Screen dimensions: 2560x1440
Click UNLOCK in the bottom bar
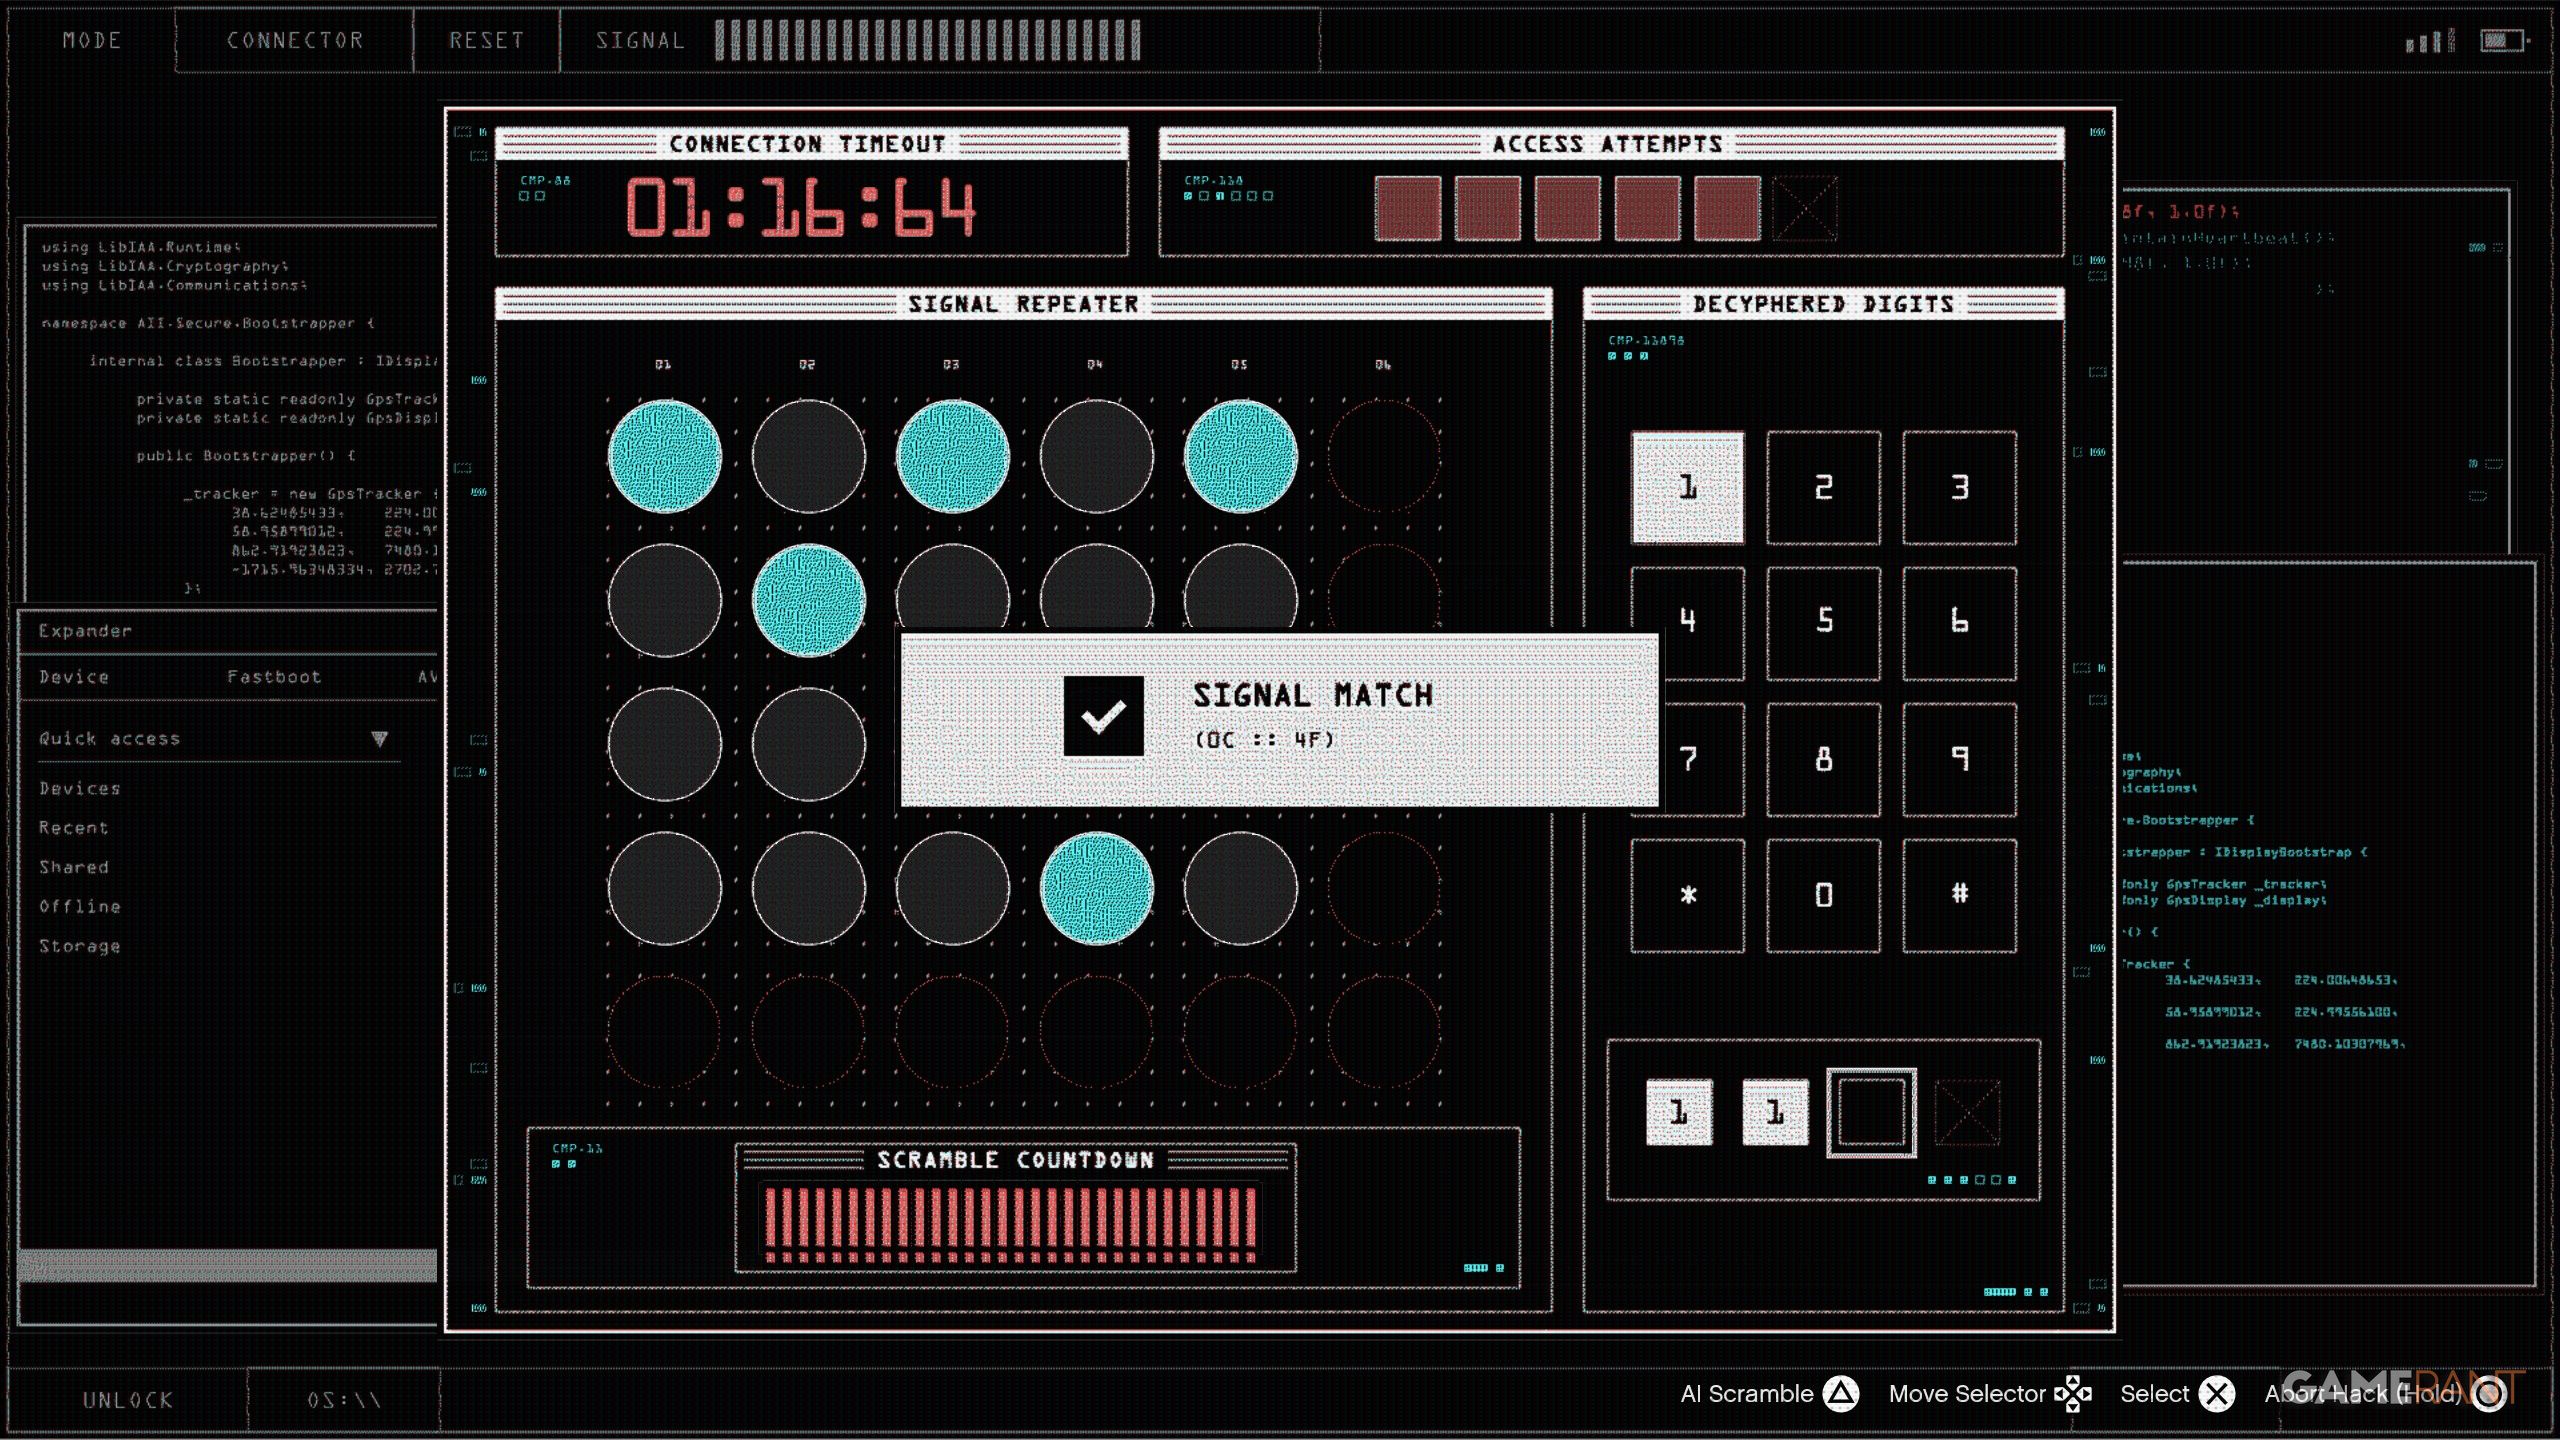[x=128, y=1400]
